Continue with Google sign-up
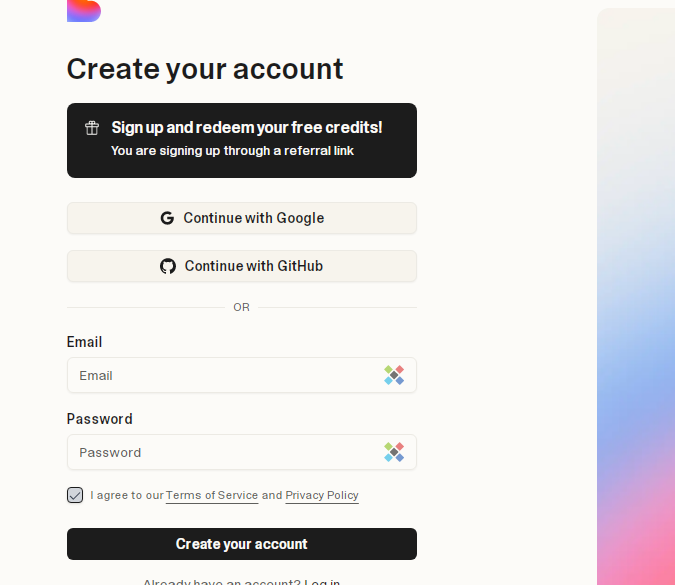The width and height of the screenshot is (675, 585). pyautogui.click(x=242, y=218)
